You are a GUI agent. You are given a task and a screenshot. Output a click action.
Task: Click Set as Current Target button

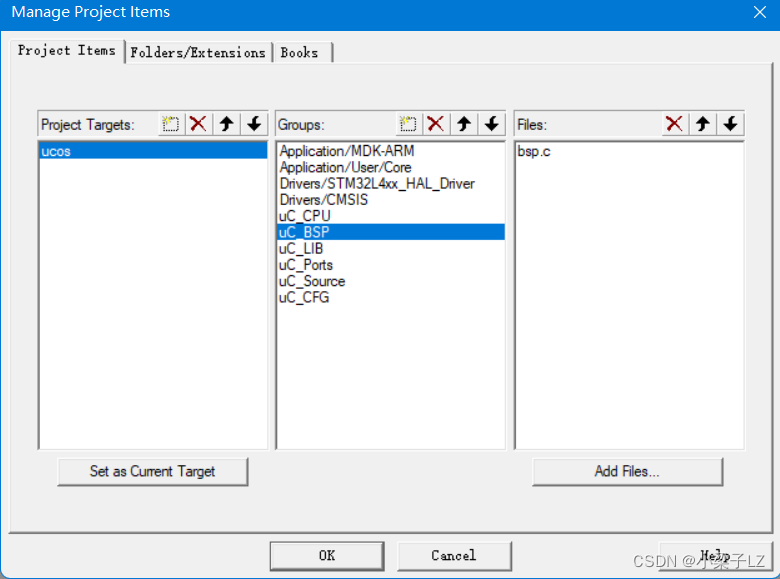click(x=152, y=472)
